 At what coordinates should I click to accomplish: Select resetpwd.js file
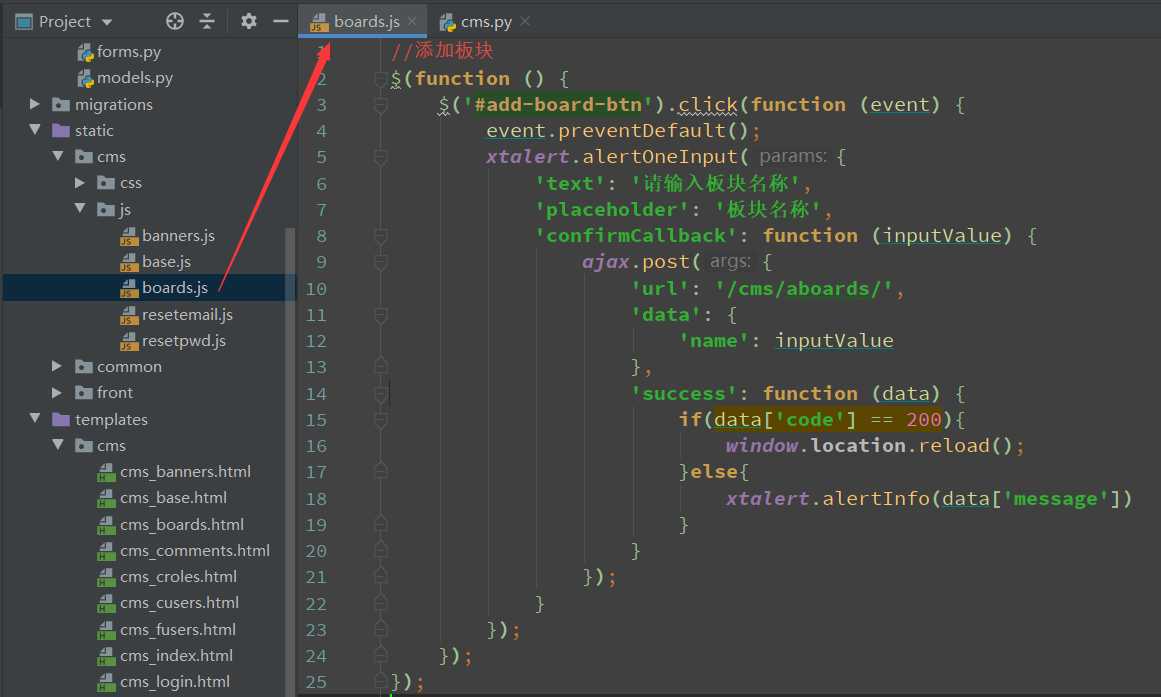pyautogui.click(x=184, y=341)
